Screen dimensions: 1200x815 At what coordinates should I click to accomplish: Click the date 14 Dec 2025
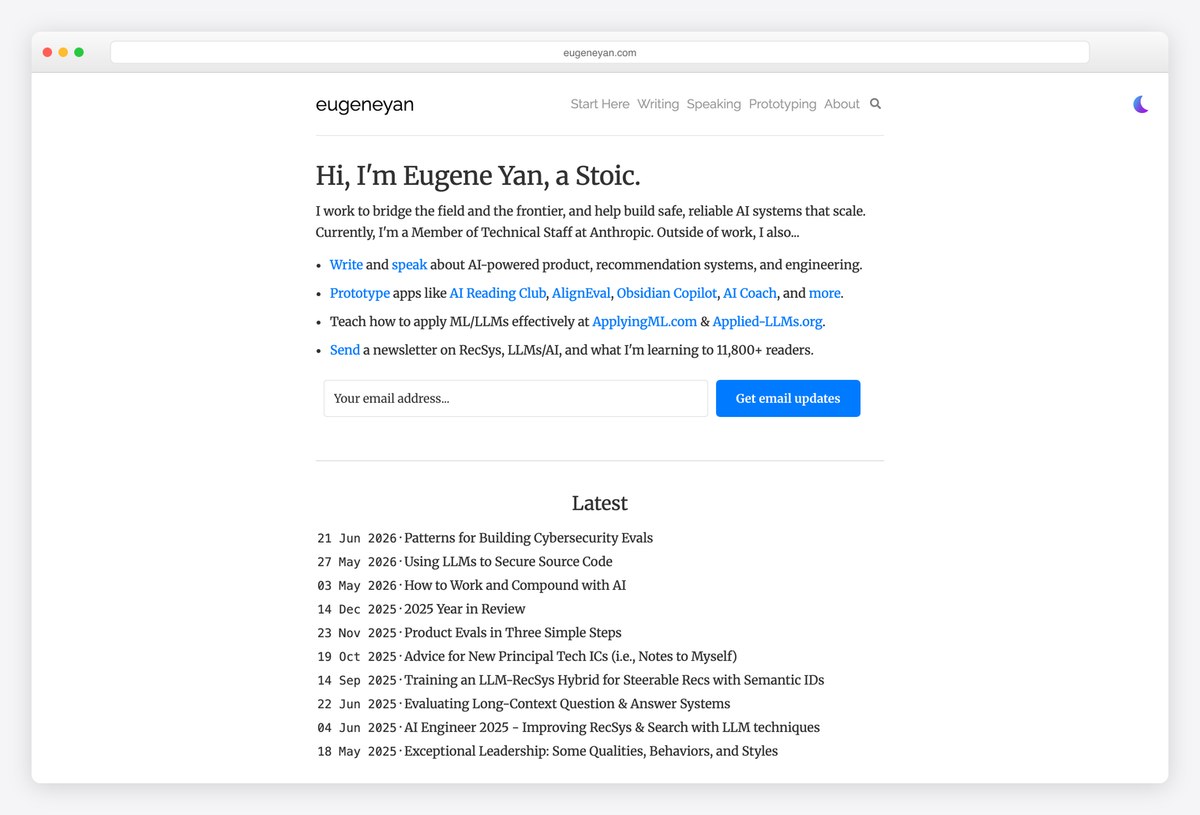[x=357, y=609]
